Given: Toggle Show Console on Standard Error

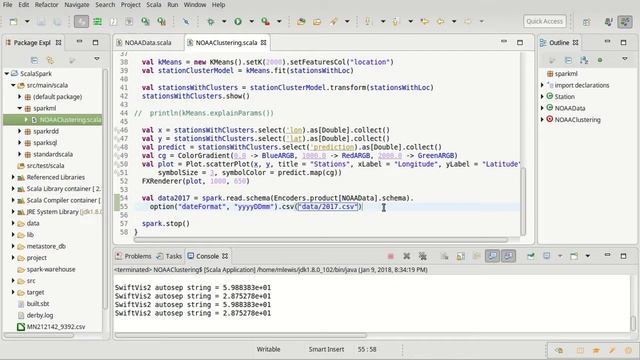Looking at the screenshot, I should click(x=509, y=256).
